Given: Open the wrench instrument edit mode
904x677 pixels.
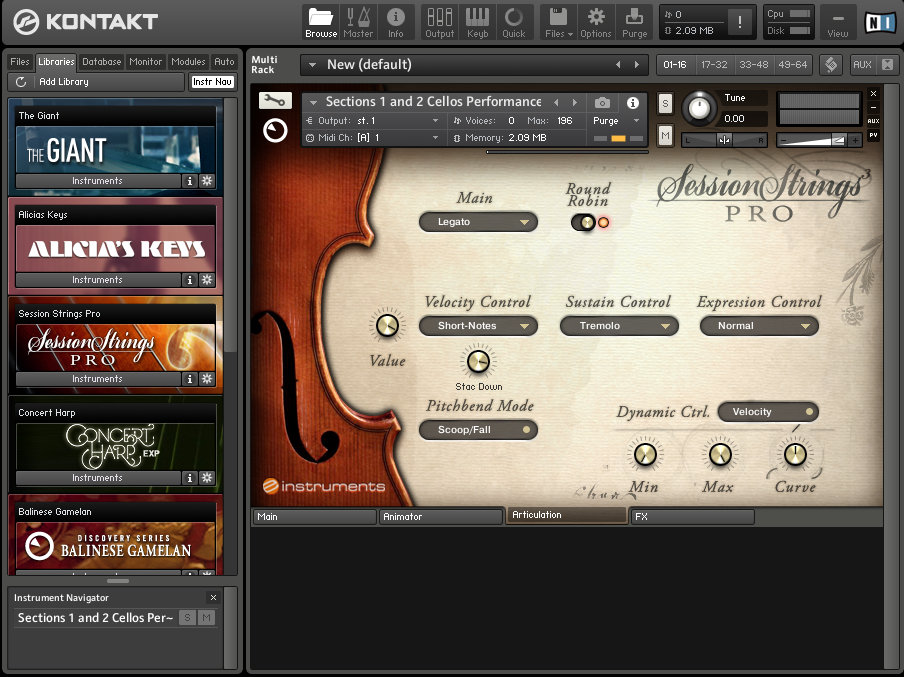Looking at the screenshot, I should [x=275, y=101].
